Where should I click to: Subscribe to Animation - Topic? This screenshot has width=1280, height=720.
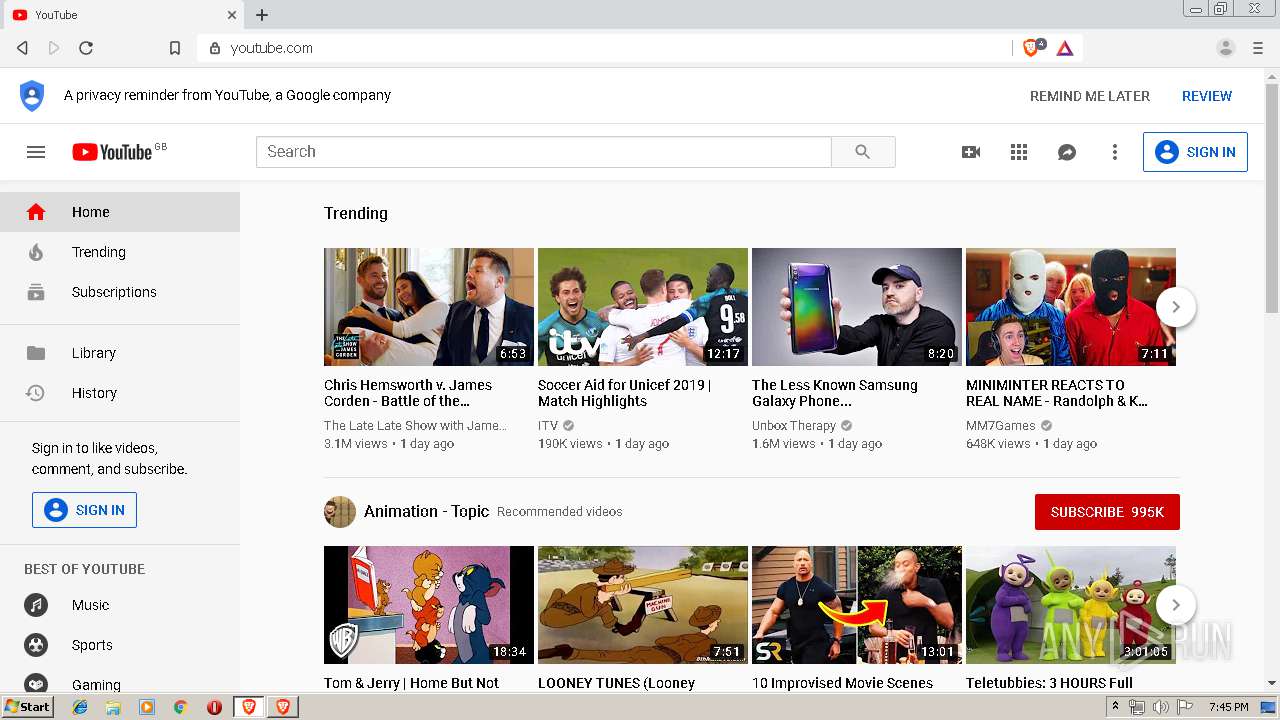1107,512
